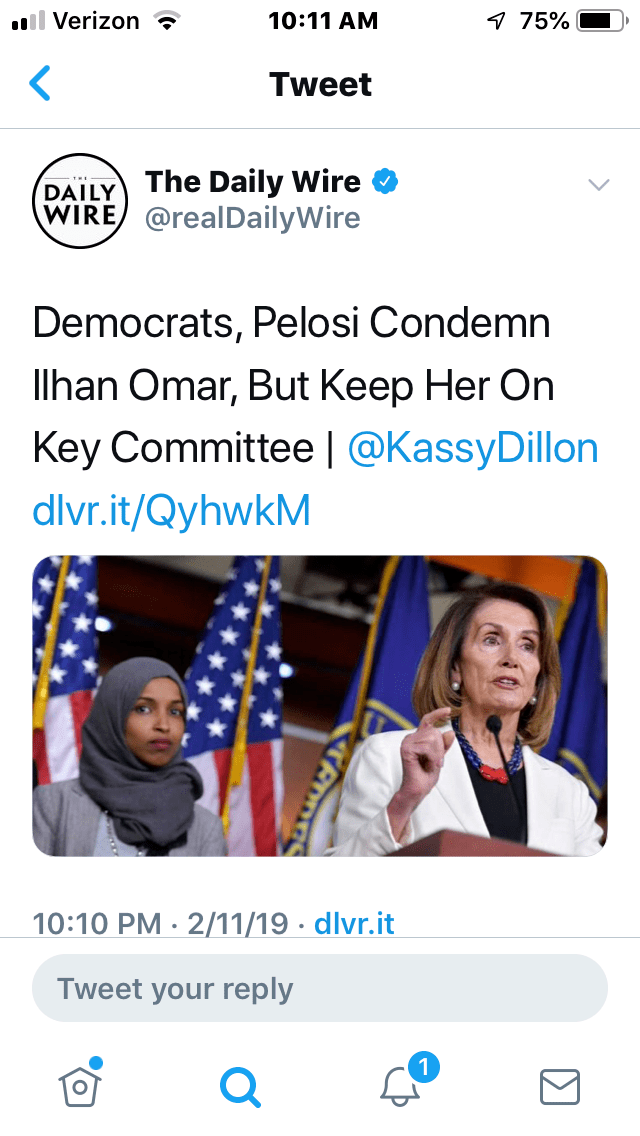Tap the Tweet your reply field
The width and height of the screenshot is (640, 1136).
tap(320, 988)
